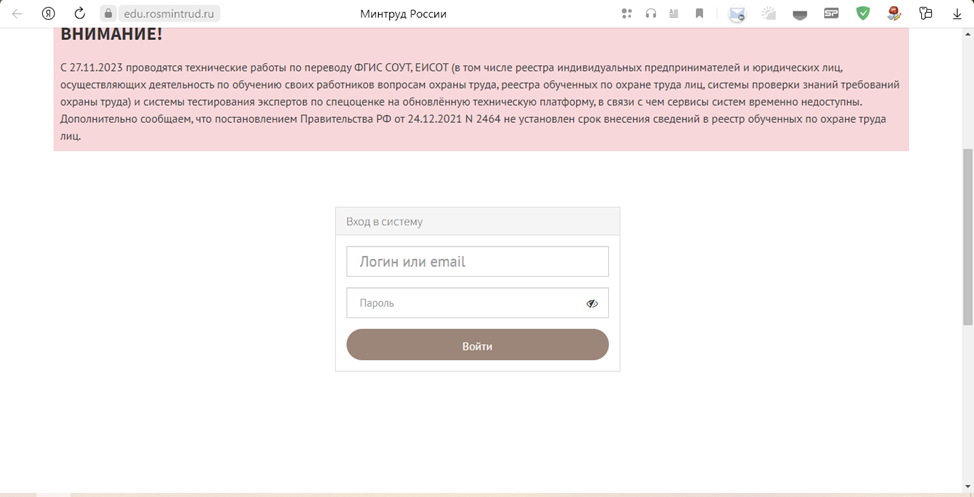
Task: Click the page translate icon
Action: 674,14
